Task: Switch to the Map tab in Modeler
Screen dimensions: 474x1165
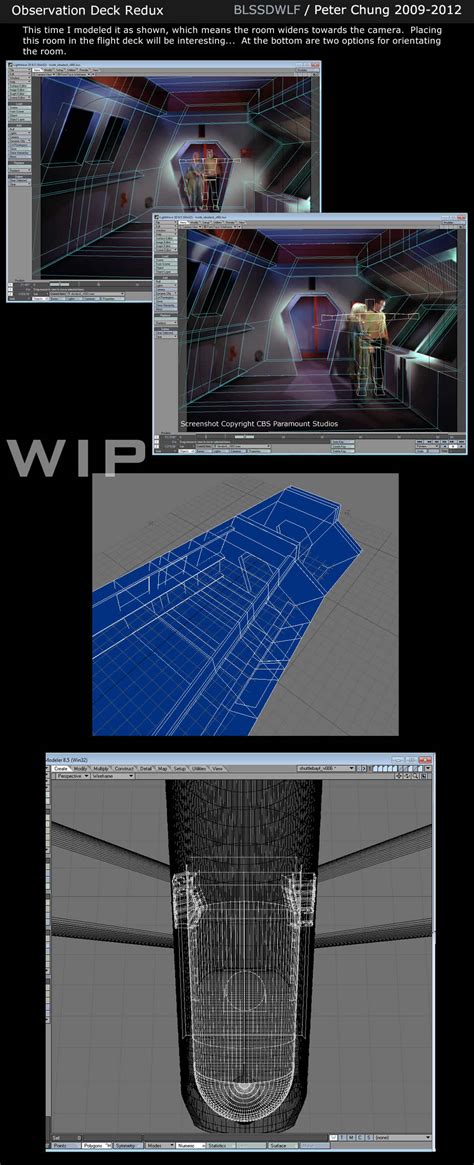Action: click(x=163, y=769)
